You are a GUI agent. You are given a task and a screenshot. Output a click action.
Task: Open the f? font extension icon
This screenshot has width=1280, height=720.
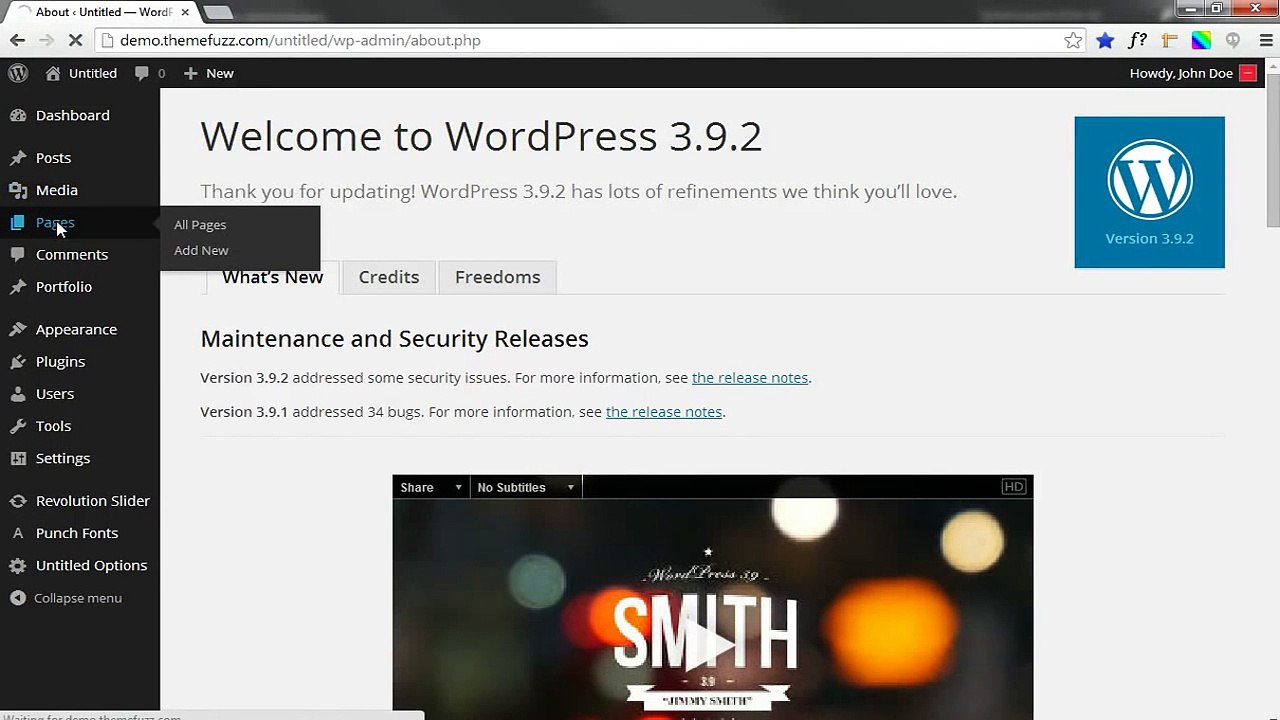(1137, 40)
